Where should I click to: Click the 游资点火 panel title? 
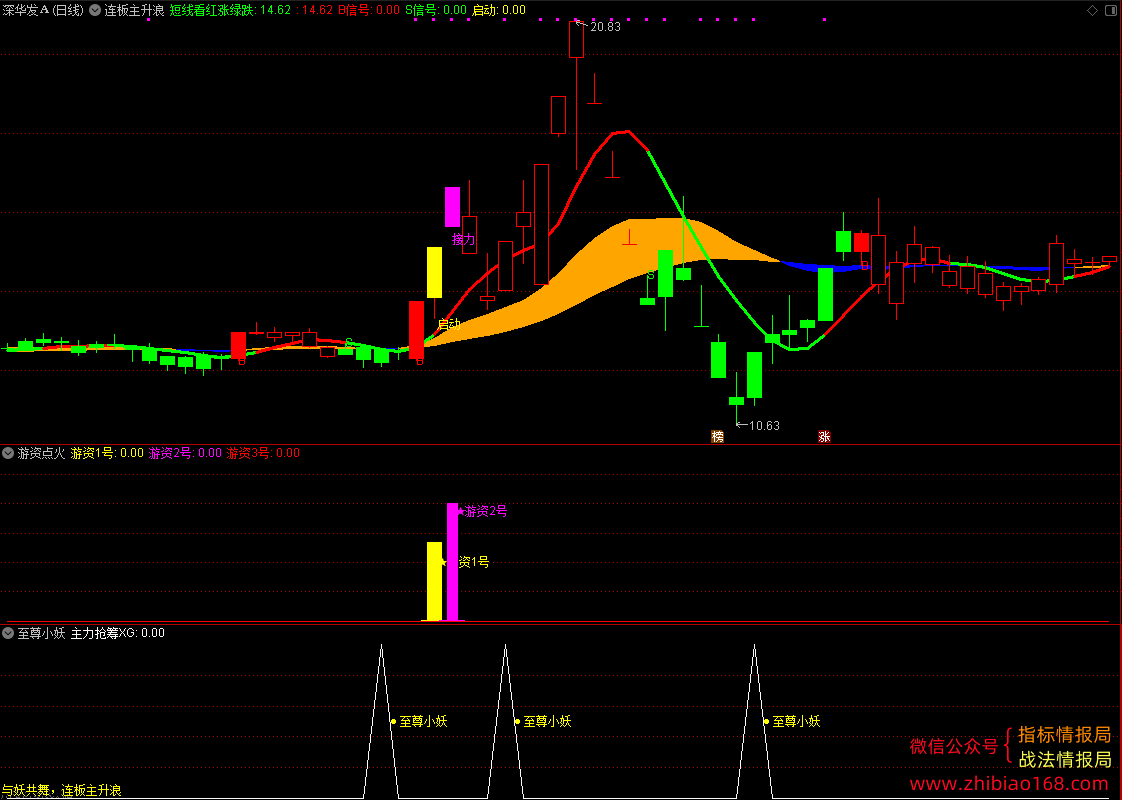click(x=41, y=453)
